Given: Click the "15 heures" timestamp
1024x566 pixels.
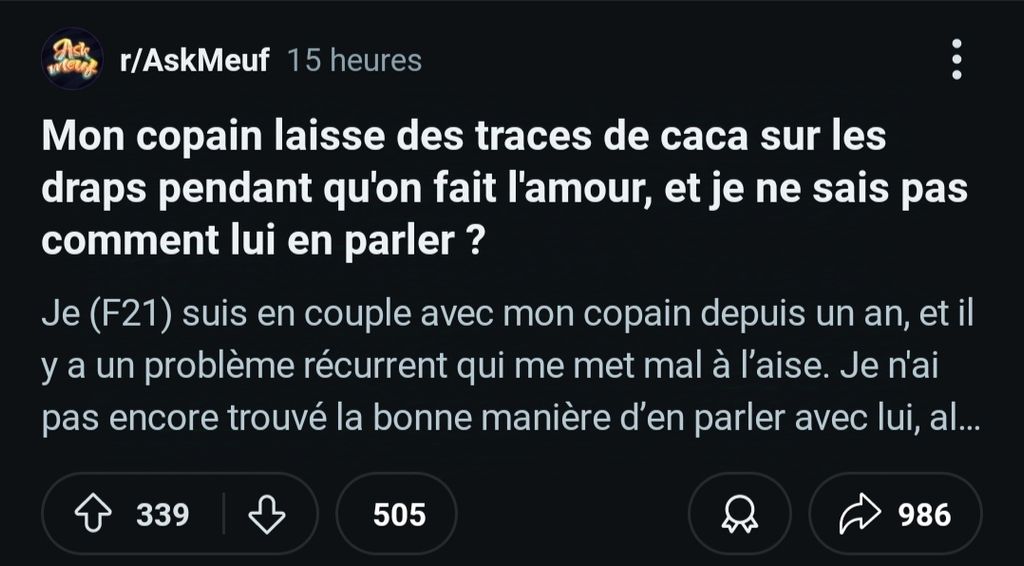Looking at the screenshot, I should [355, 61].
